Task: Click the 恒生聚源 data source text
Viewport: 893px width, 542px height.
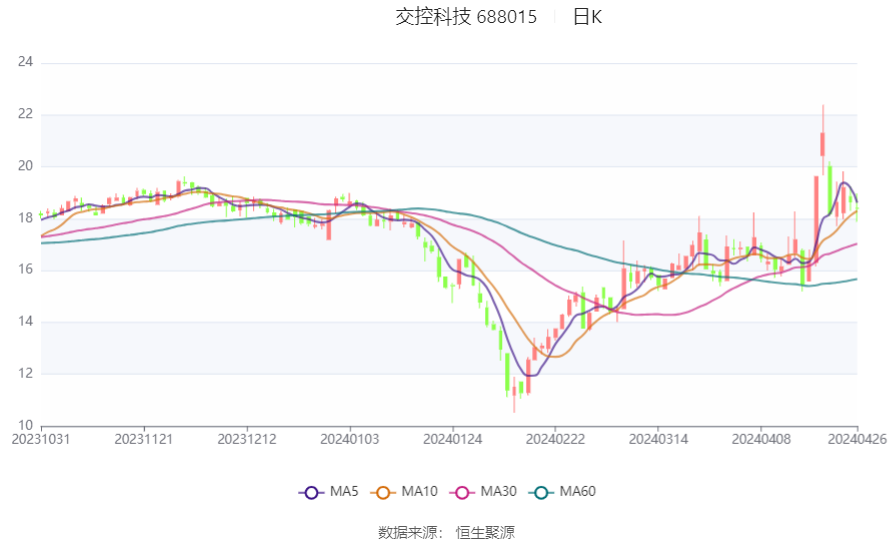Action: click(485, 533)
